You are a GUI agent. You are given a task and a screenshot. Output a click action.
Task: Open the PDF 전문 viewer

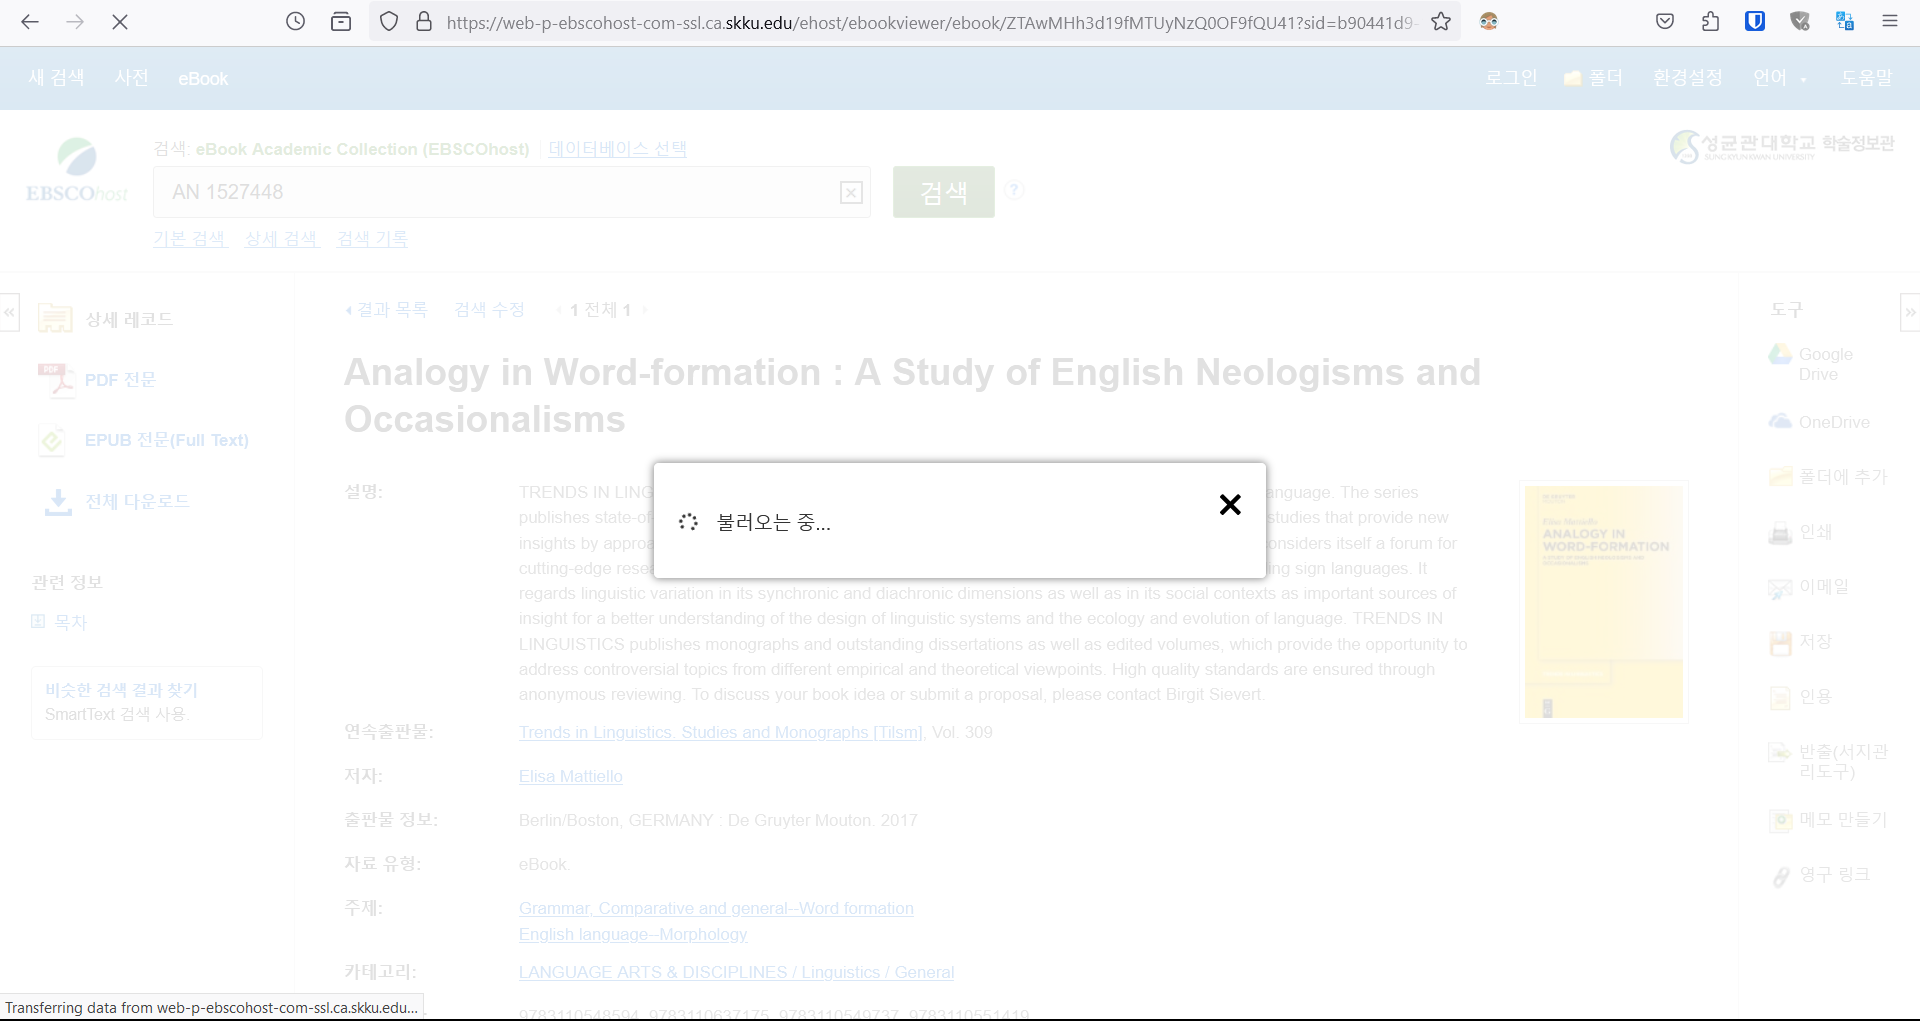(x=119, y=379)
